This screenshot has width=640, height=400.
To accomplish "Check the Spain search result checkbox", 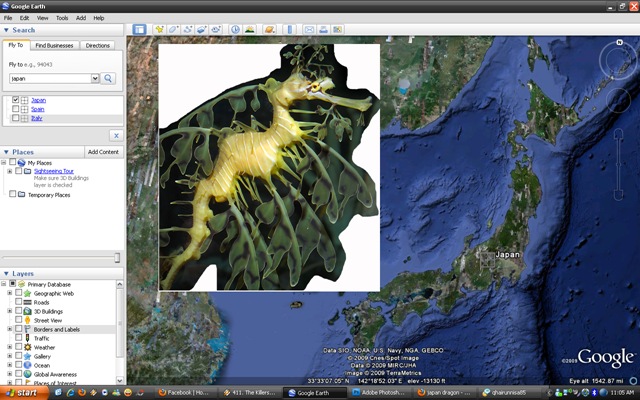I will (x=16, y=109).
